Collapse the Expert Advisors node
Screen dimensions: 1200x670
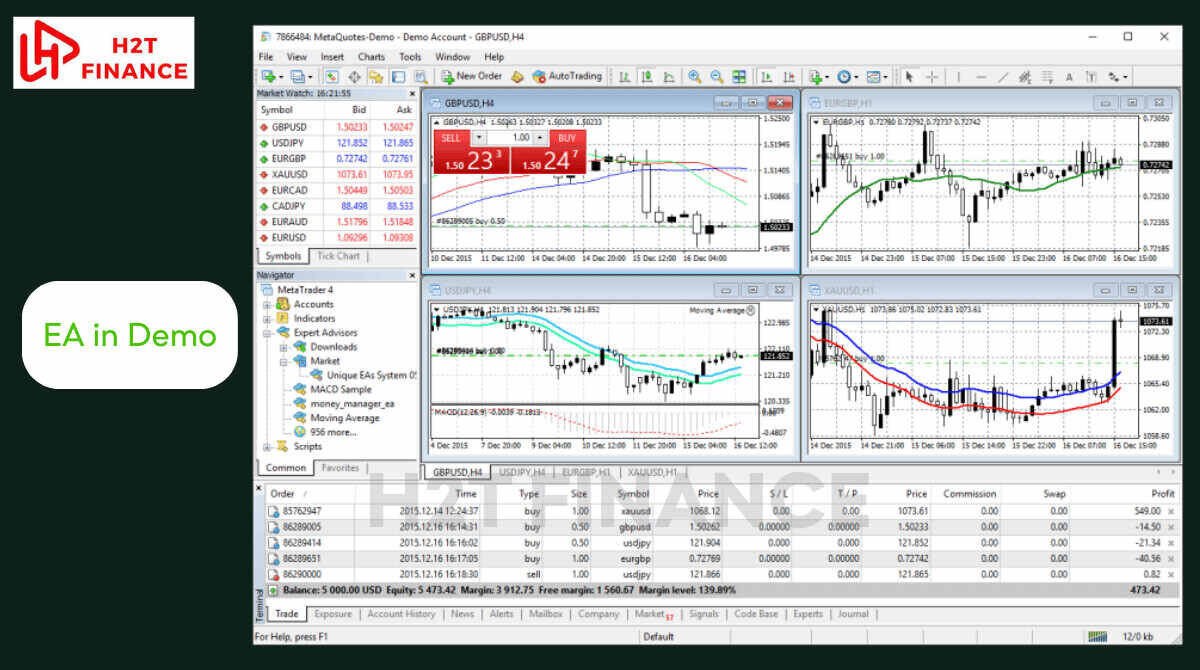268,332
